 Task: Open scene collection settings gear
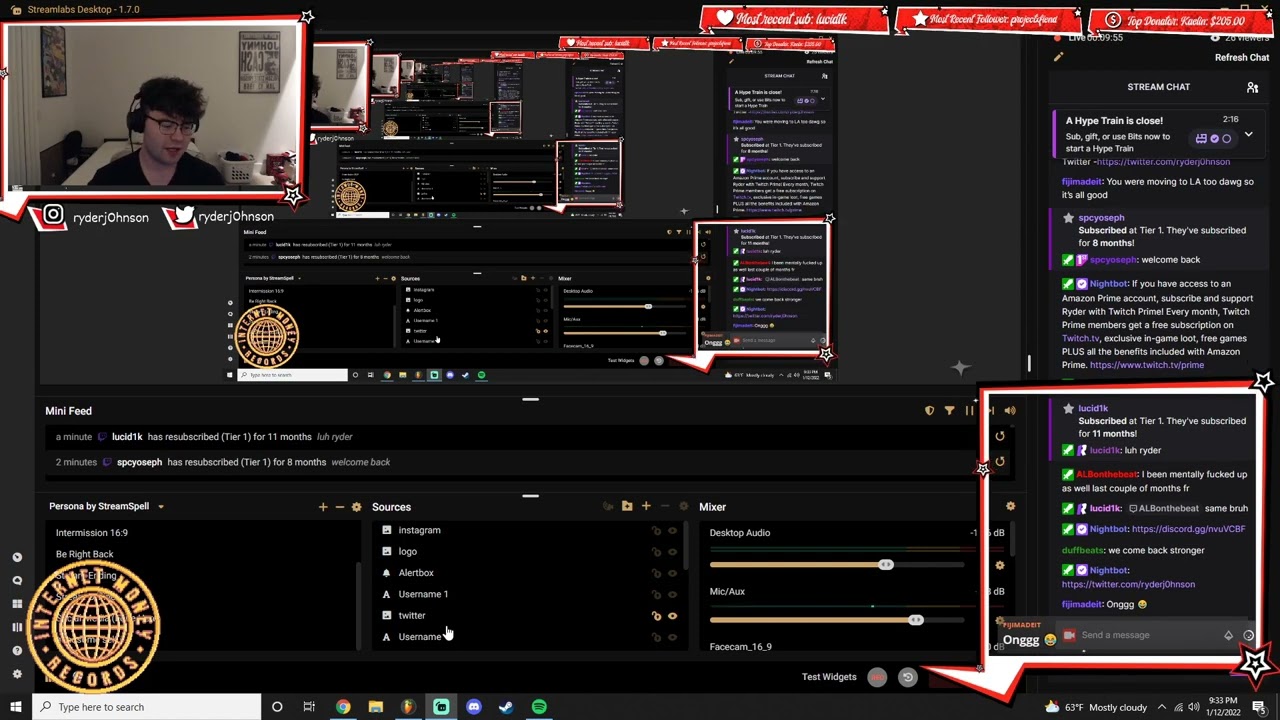(356, 507)
